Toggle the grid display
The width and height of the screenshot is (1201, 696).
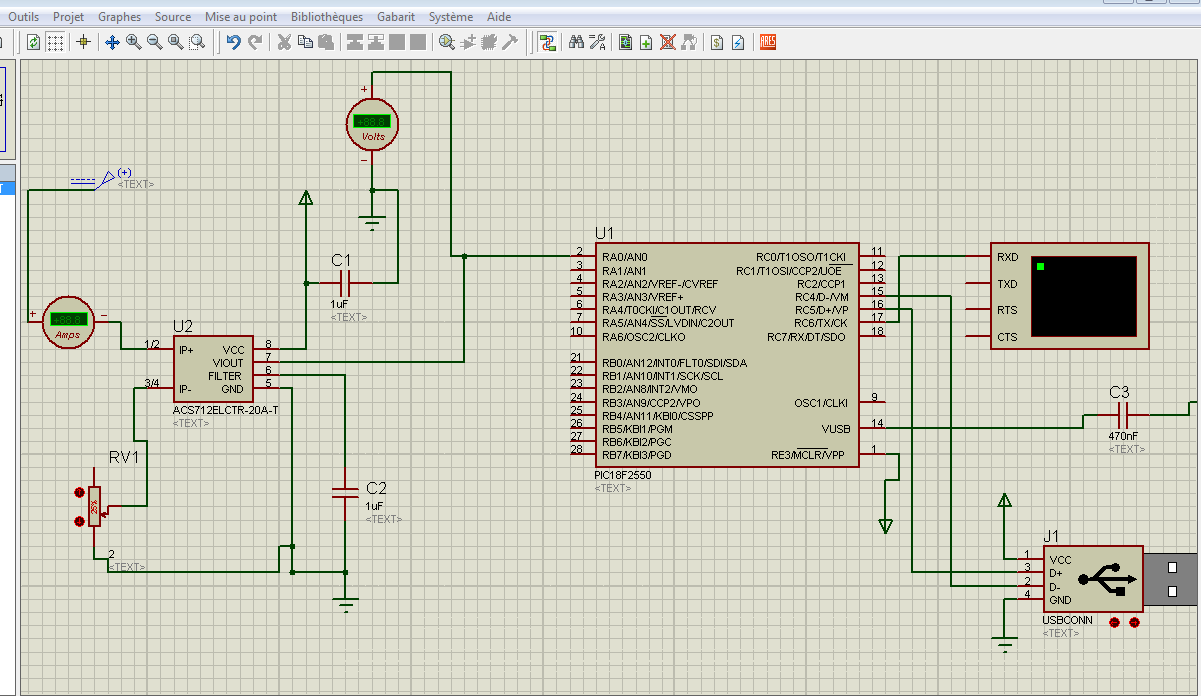[56, 42]
